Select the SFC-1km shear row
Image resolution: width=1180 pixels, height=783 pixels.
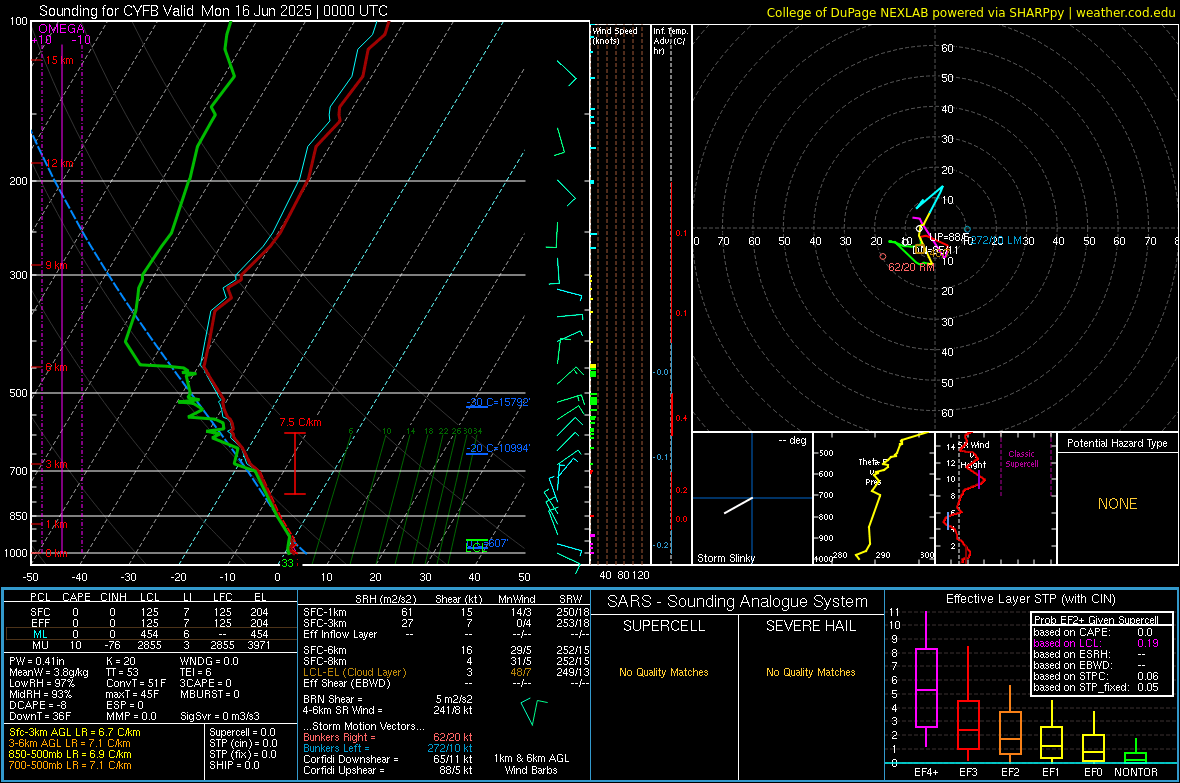[446, 612]
